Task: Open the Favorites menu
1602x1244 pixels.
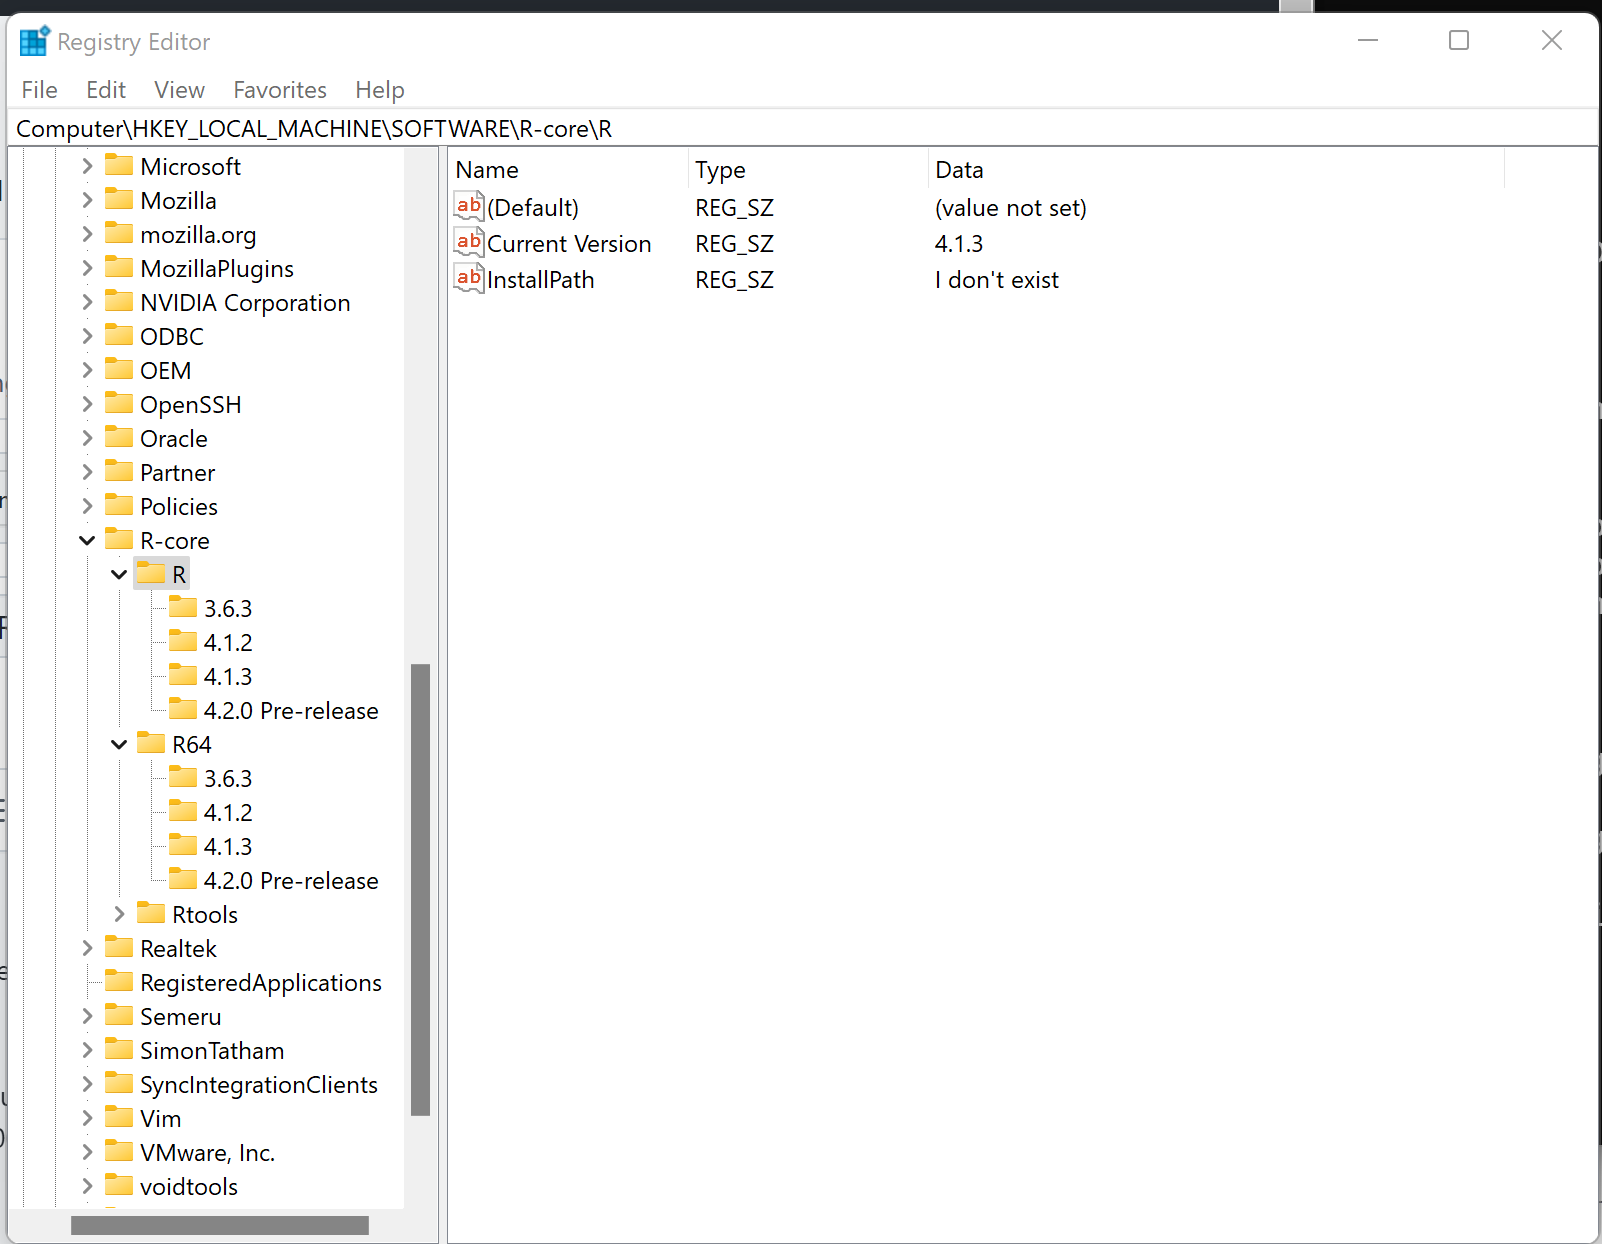Action: [279, 90]
